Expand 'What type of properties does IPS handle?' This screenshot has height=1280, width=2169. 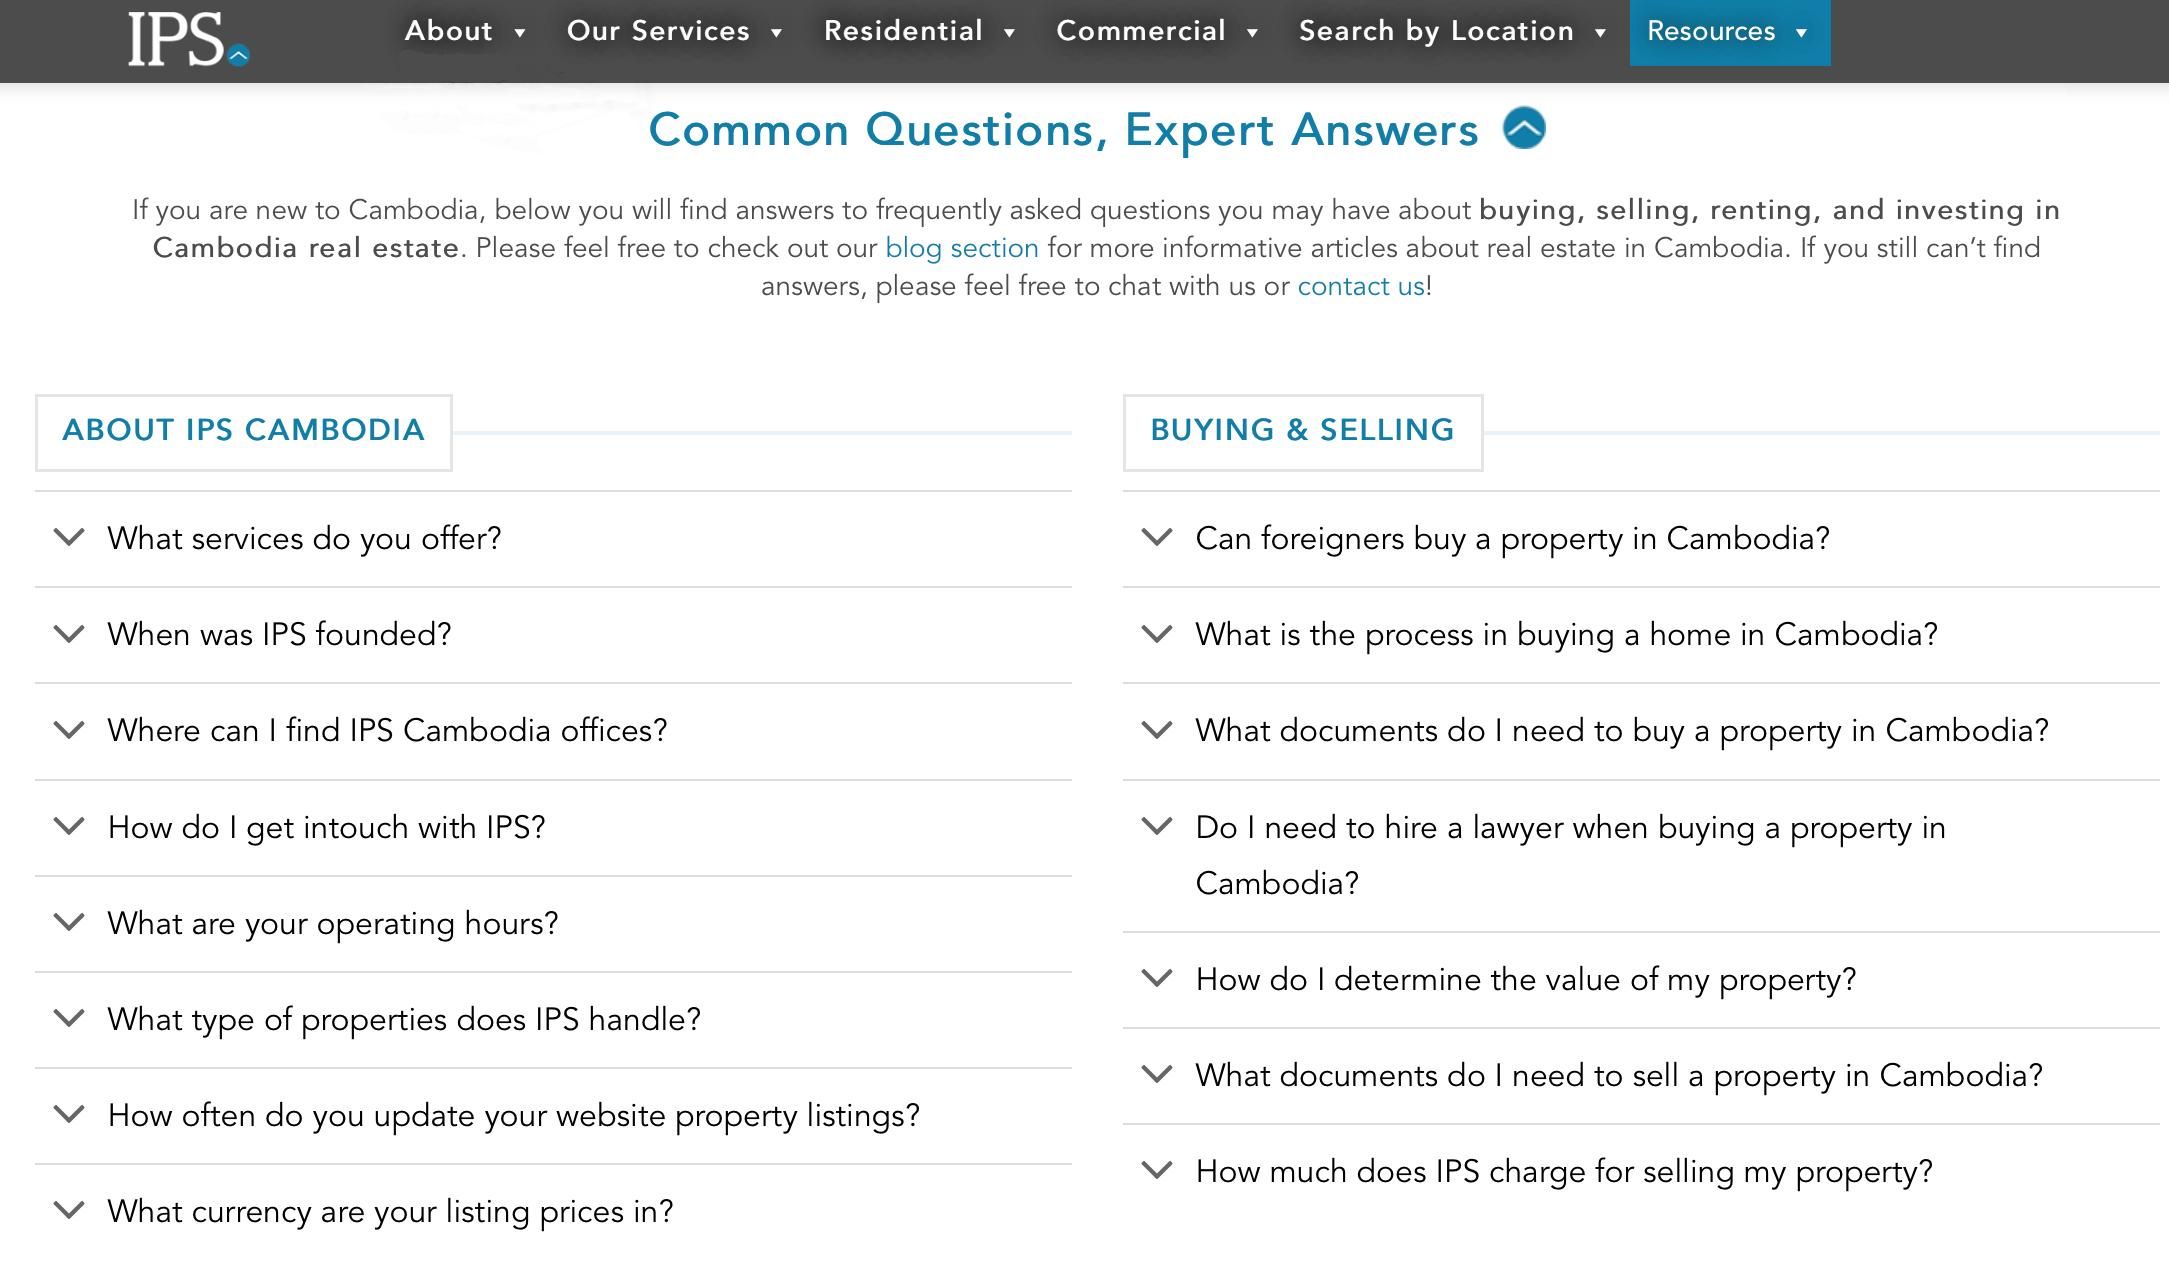(x=404, y=1019)
